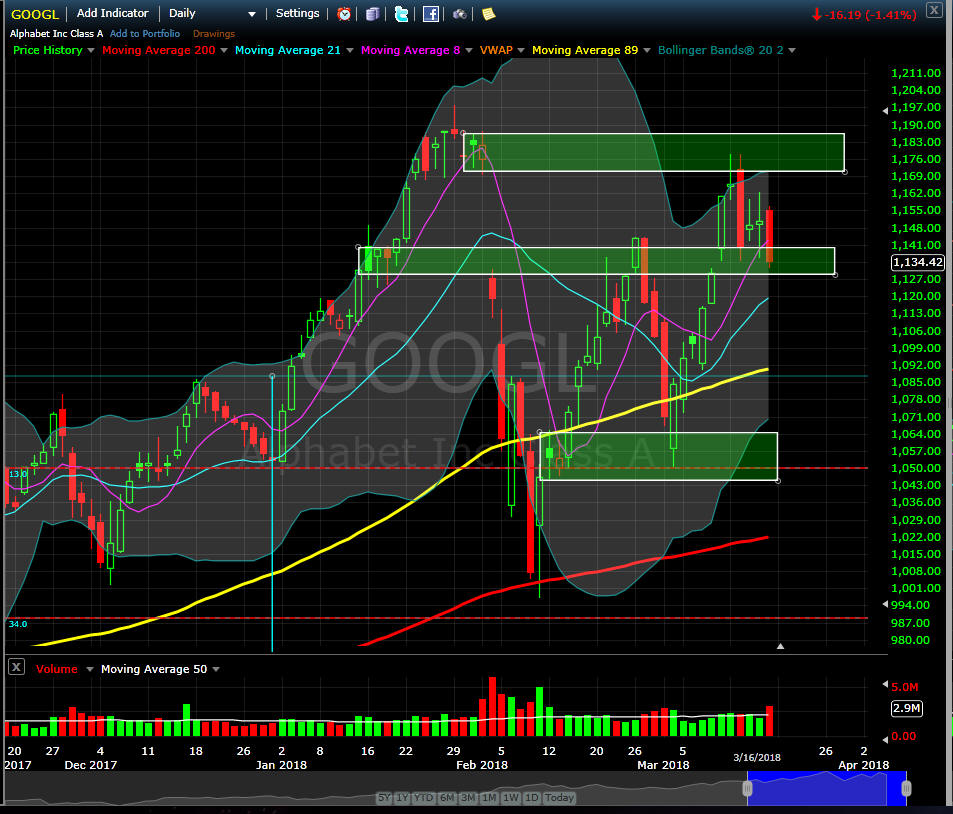The image size is (953, 814).
Task: Click the GOOGL ticker symbol
Action: pyautogui.click(x=35, y=15)
